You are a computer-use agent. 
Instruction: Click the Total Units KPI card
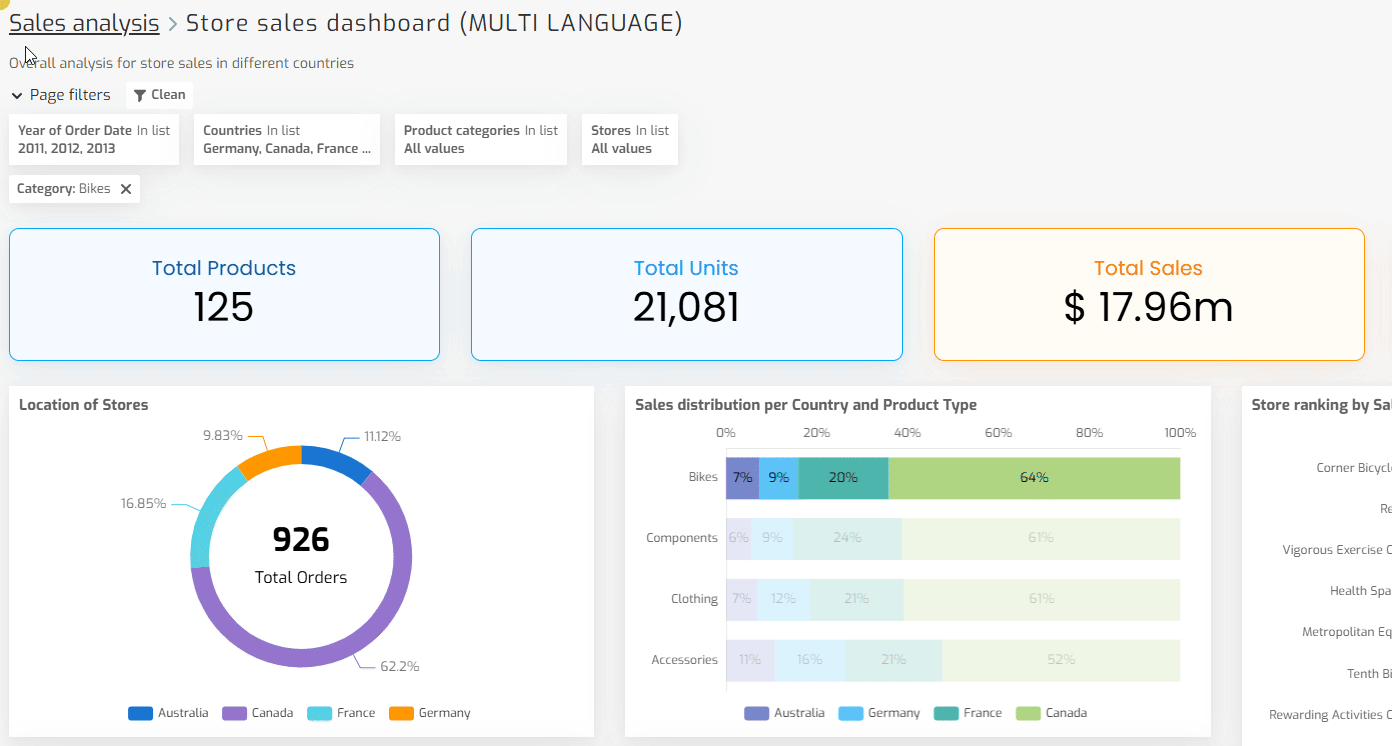point(686,294)
